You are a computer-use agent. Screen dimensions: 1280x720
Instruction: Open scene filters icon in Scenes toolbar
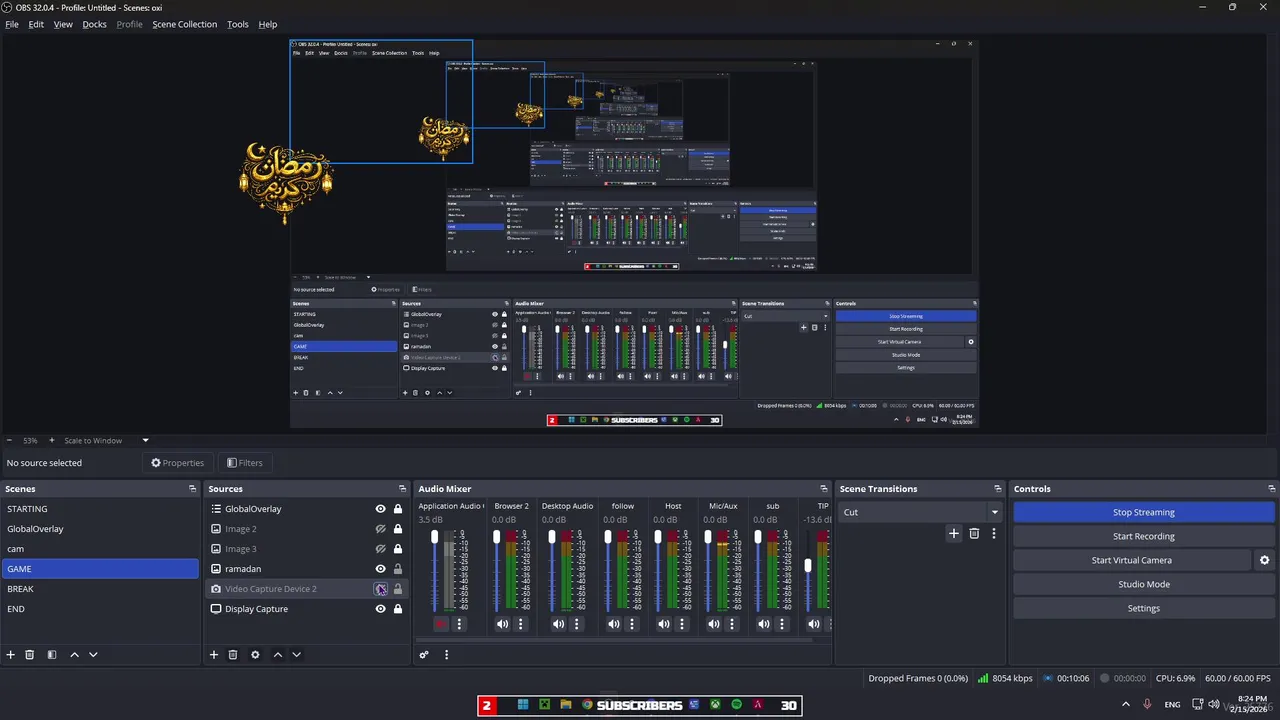[52, 655]
